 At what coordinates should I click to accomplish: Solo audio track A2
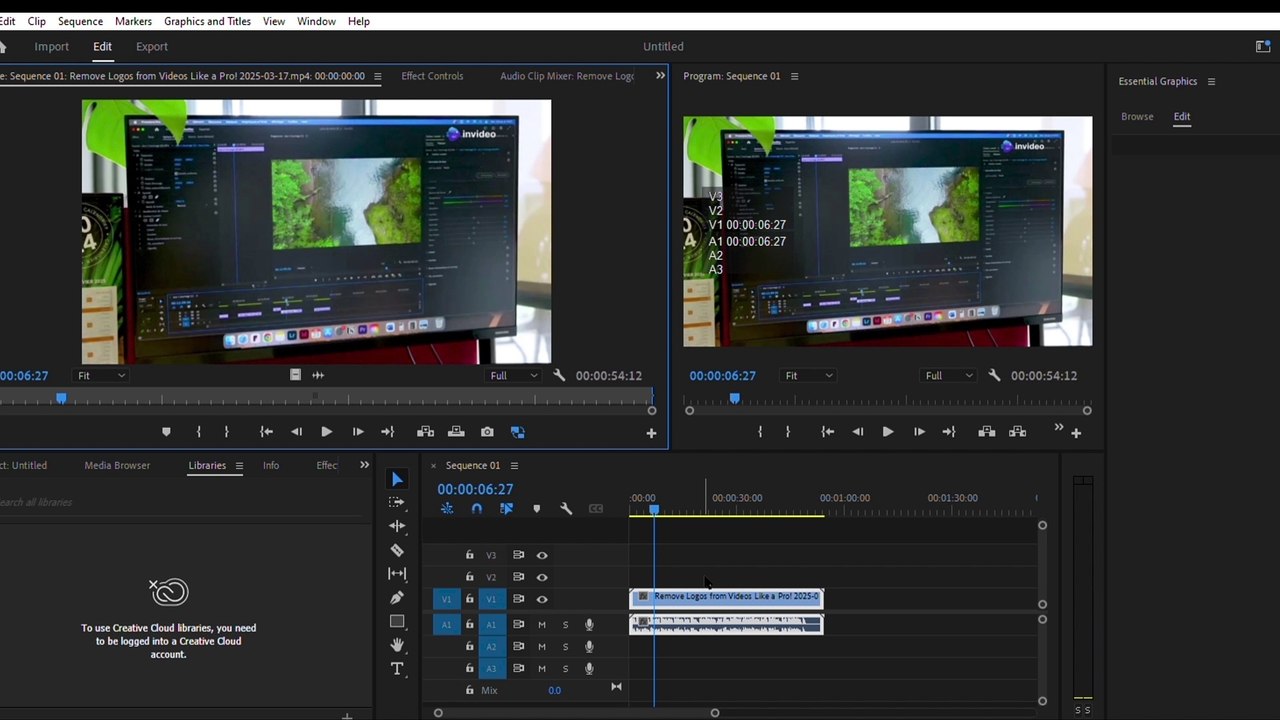[565, 647]
